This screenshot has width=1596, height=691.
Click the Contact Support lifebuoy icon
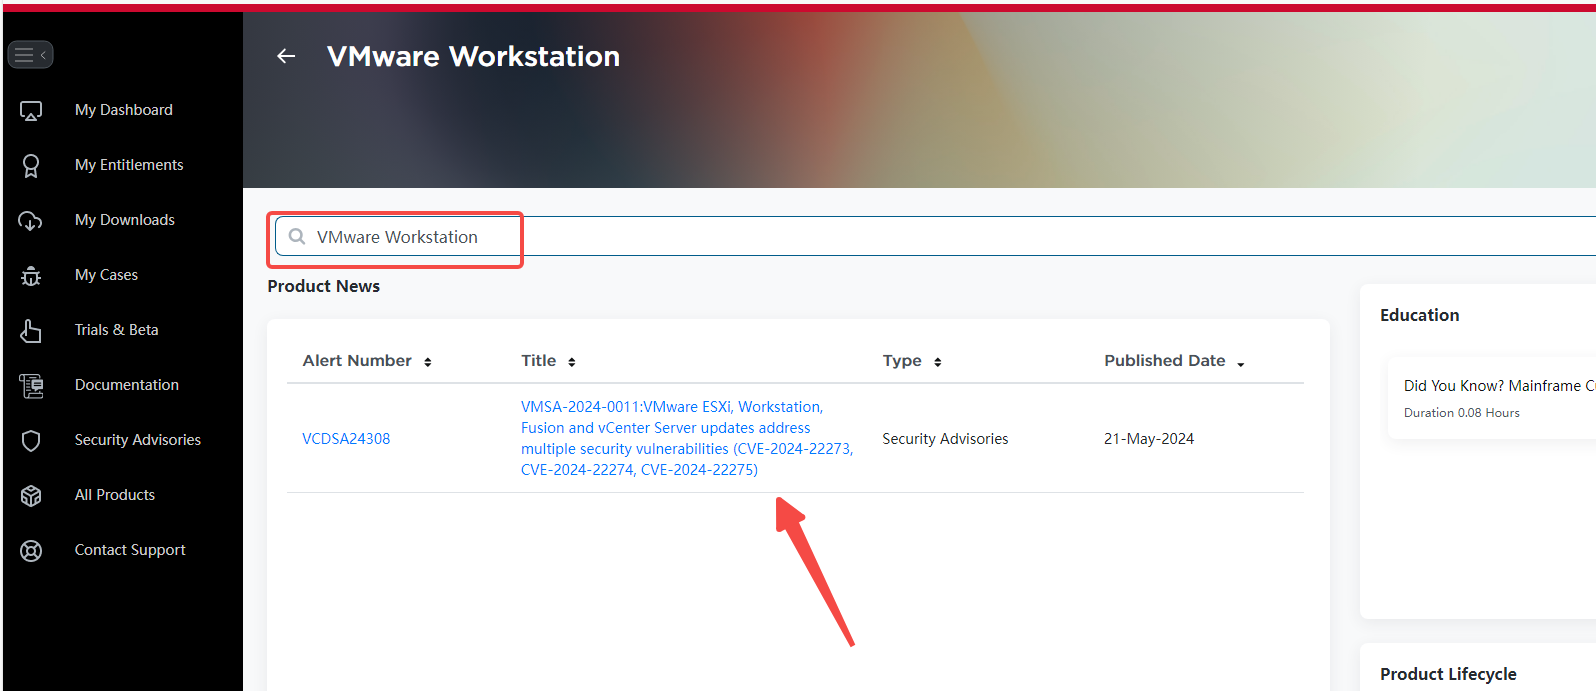tap(31, 550)
